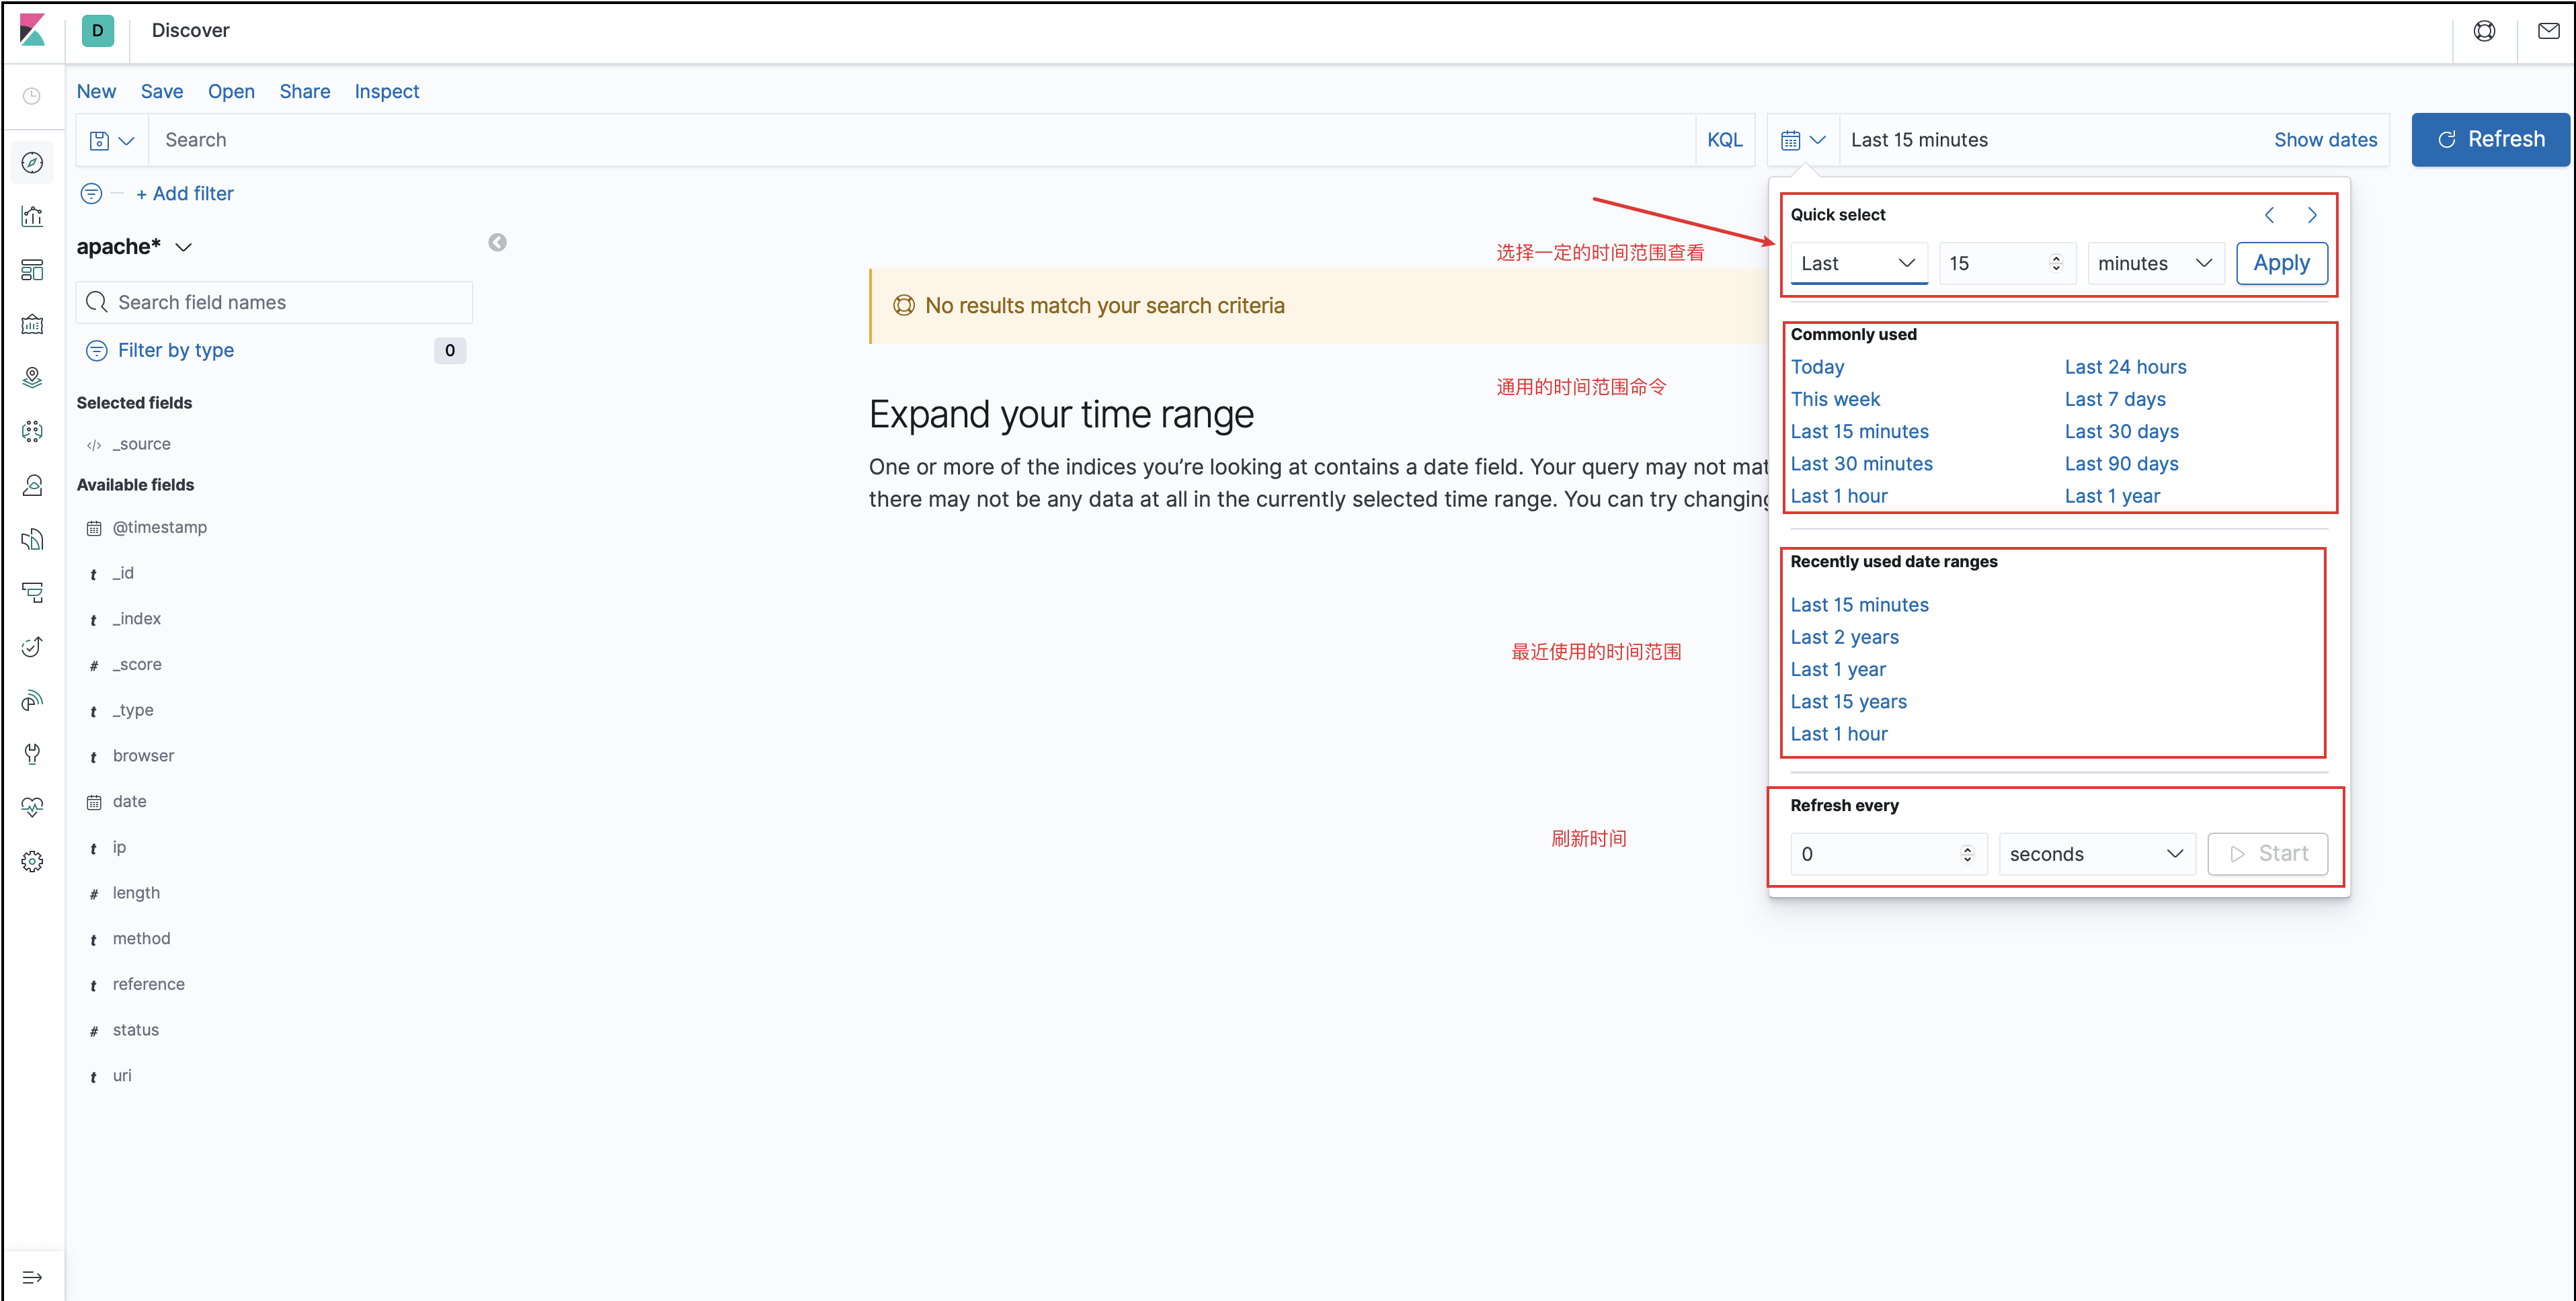Open Management gear icon in sidebar
Screen dimensions: 2576x1301
click(32, 861)
